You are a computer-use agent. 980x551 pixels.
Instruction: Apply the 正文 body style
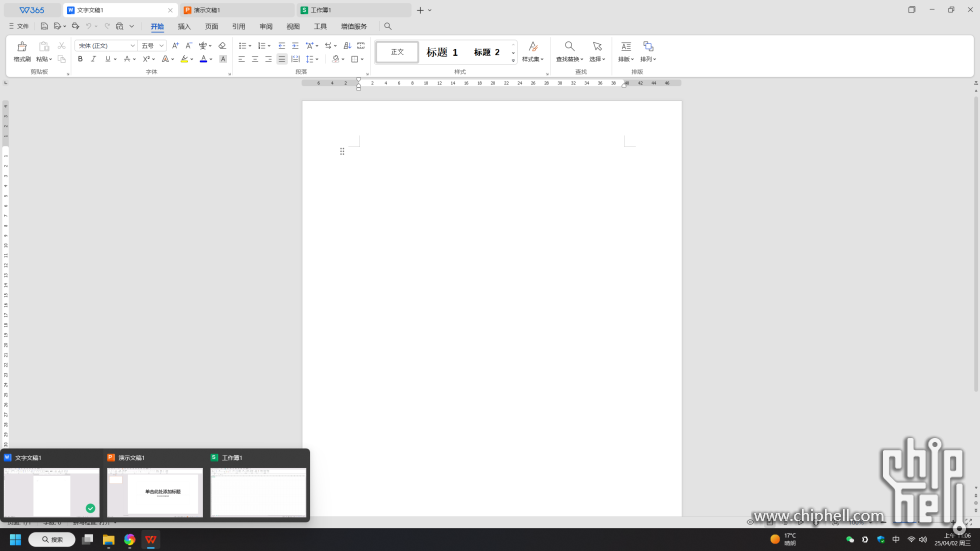tap(397, 52)
